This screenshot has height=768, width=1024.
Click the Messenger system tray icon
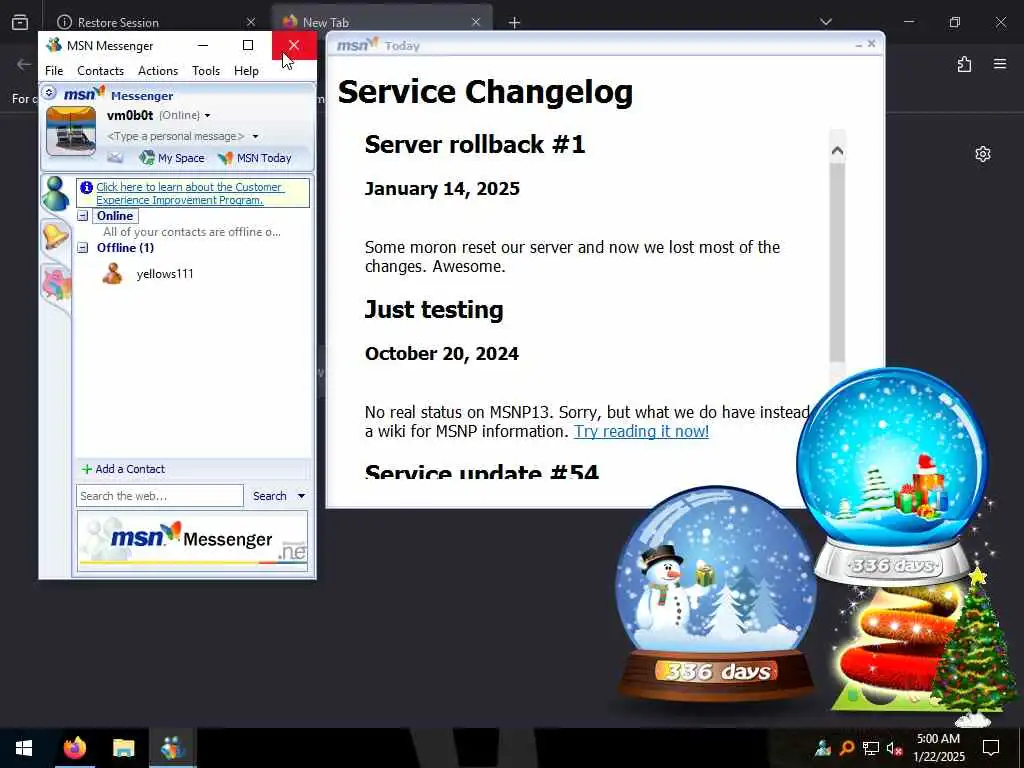pyautogui.click(x=823, y=748)
